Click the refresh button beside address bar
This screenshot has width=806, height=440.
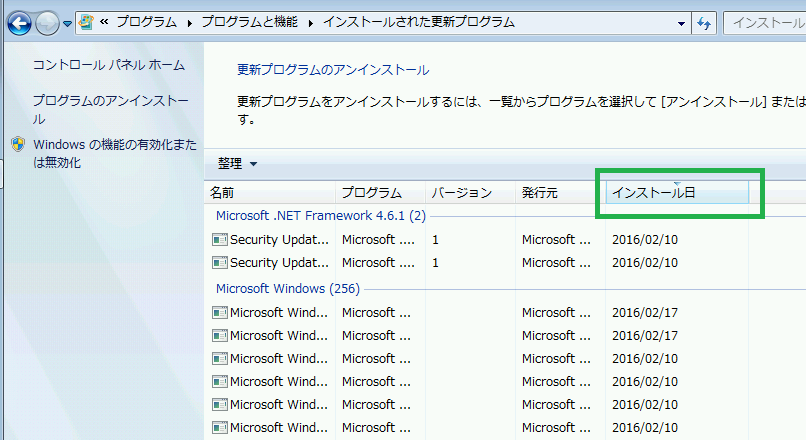click(704, 23)
